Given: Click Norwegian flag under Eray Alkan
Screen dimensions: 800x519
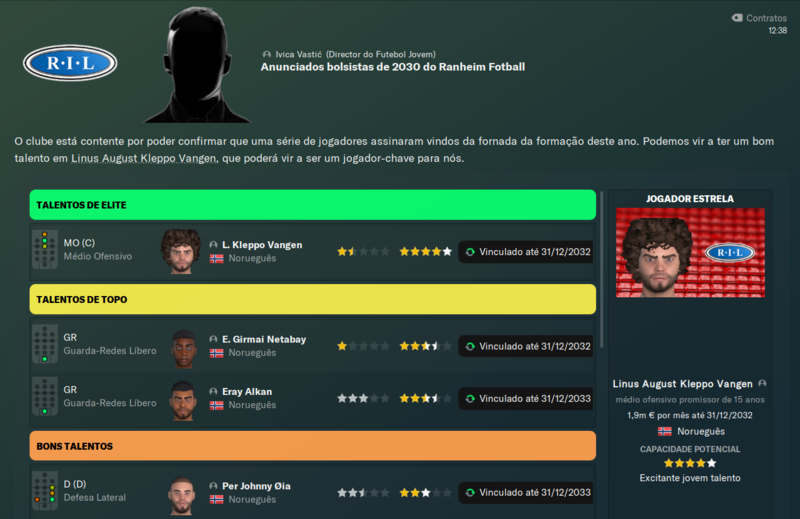Looking at the screenshot, I should (216, 405).
